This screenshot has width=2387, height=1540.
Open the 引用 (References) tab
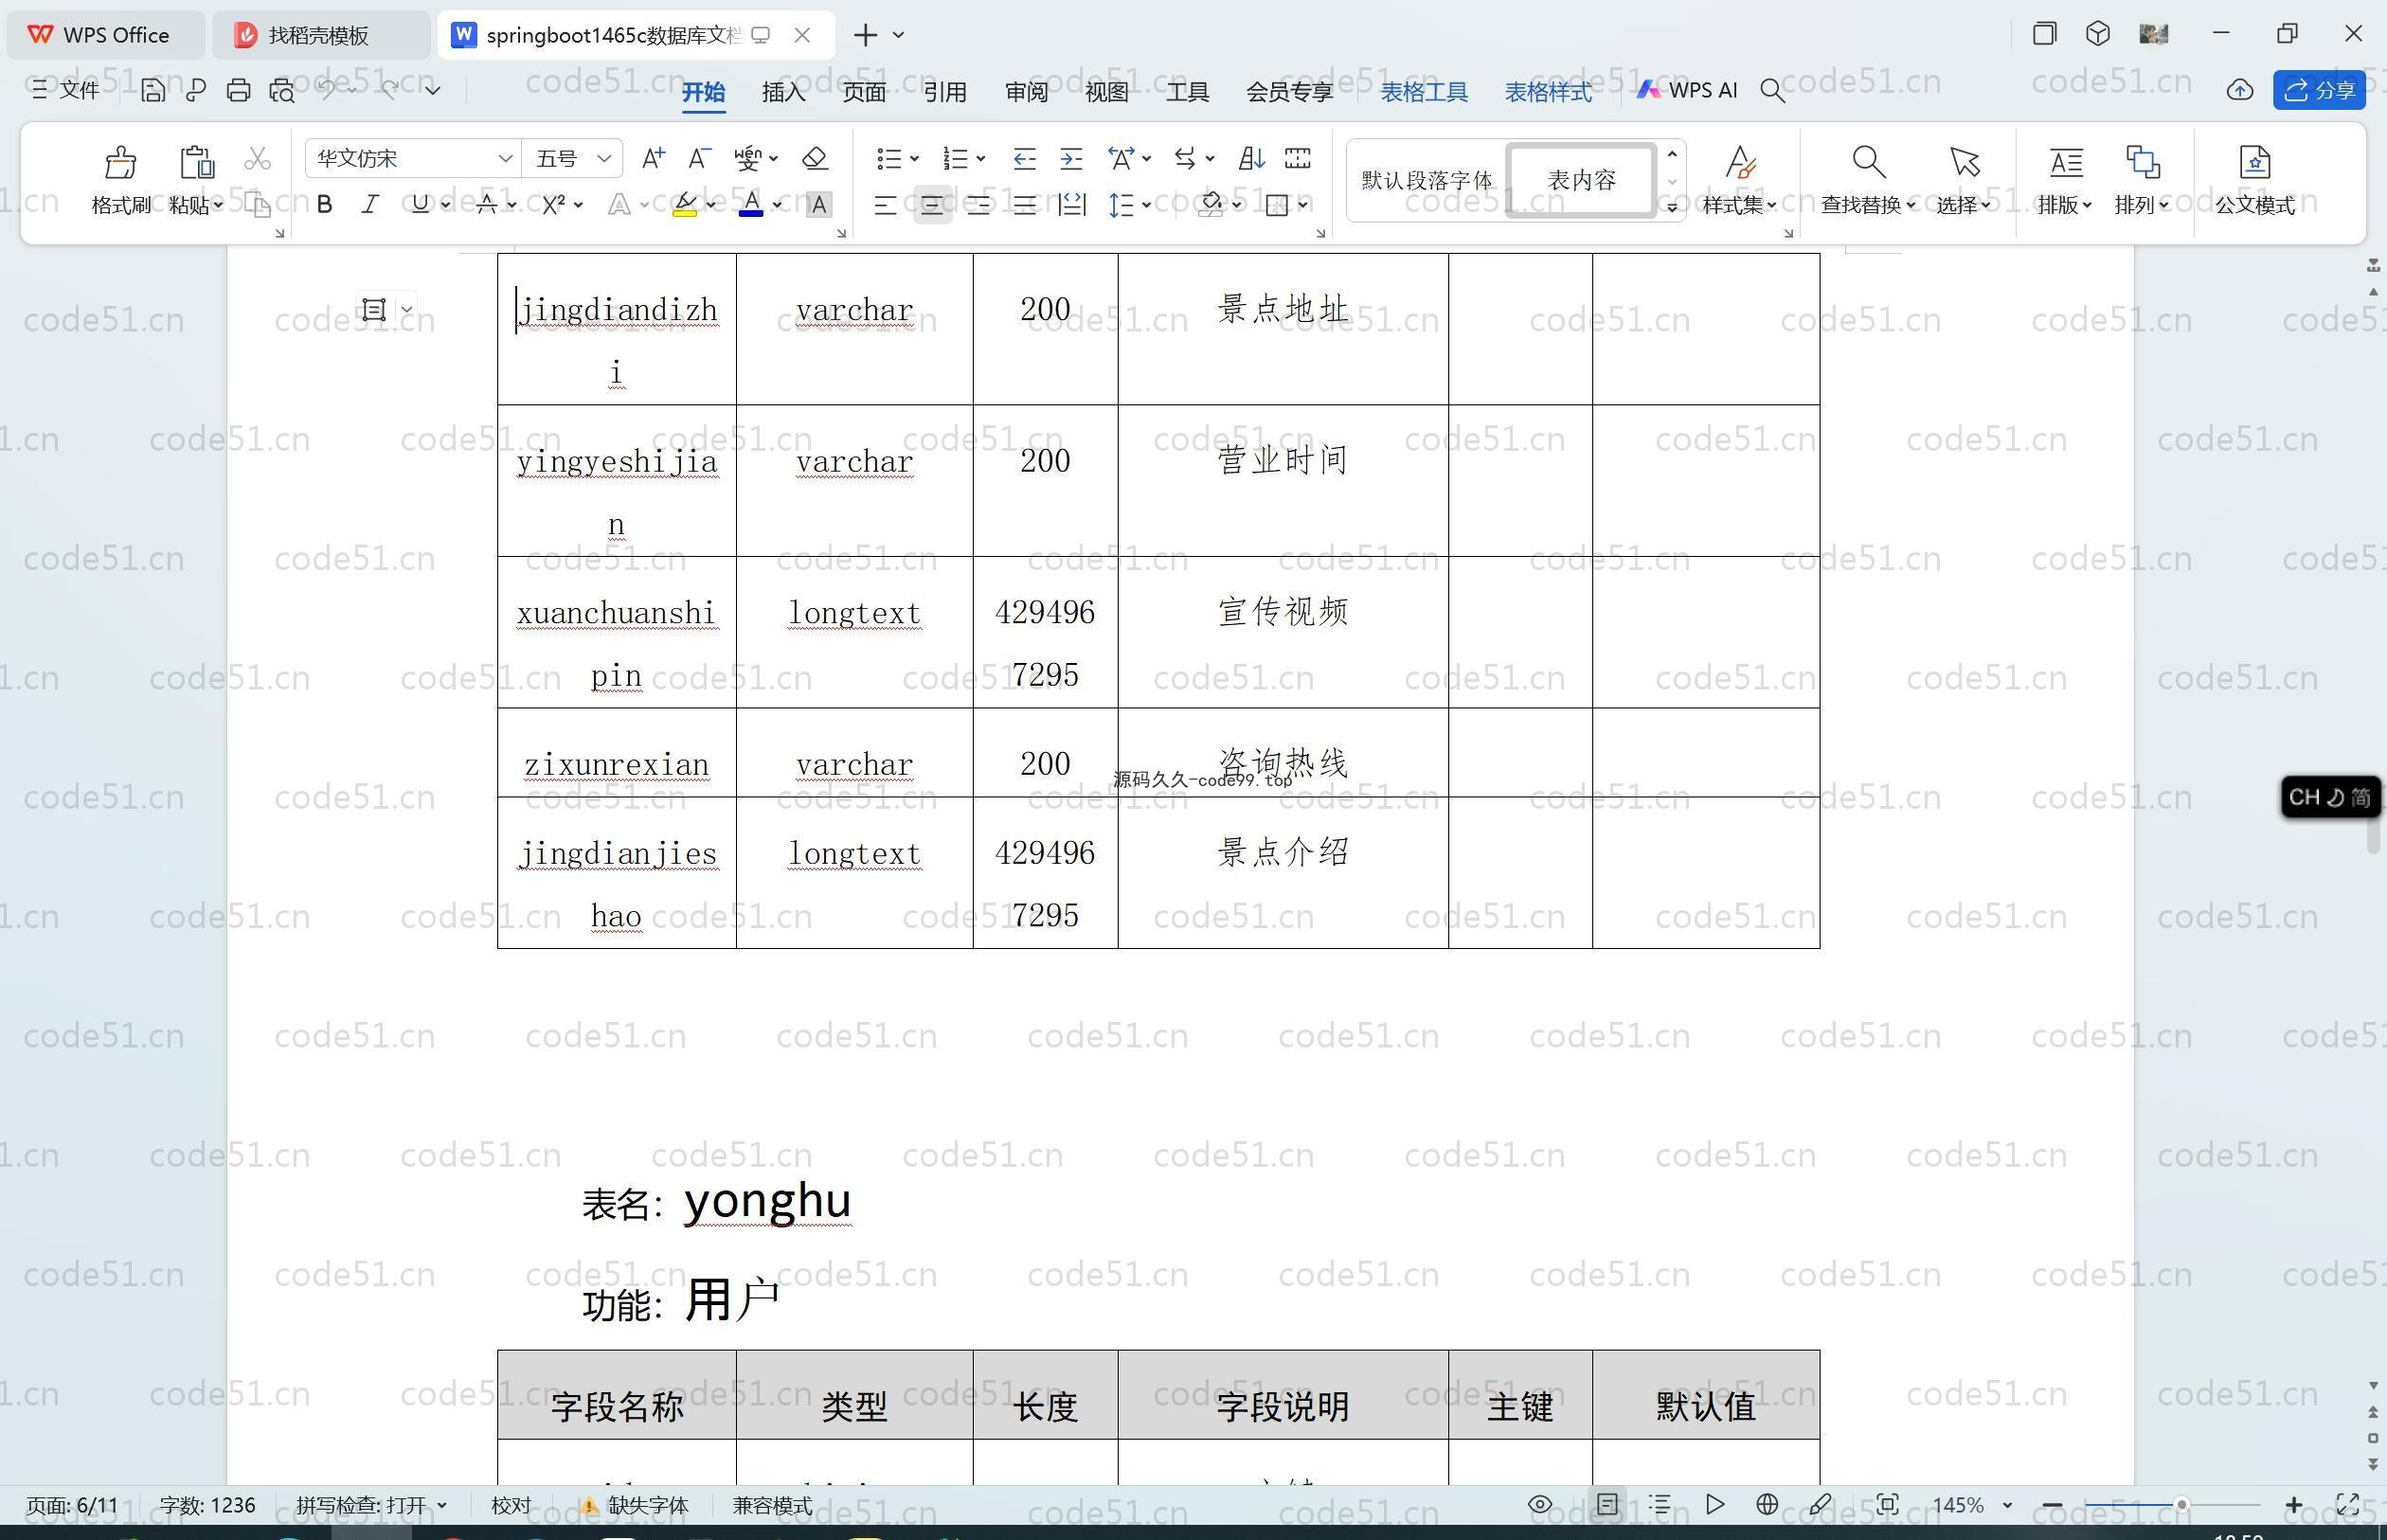(x=945, y=91)
